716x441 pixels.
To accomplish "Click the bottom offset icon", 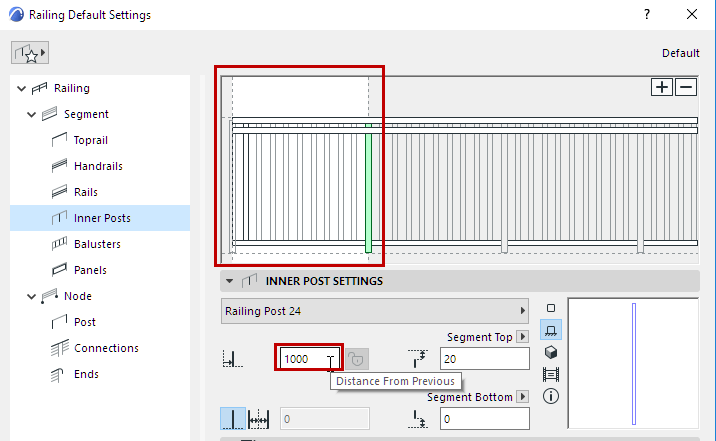I will click(x=419, y=419).
